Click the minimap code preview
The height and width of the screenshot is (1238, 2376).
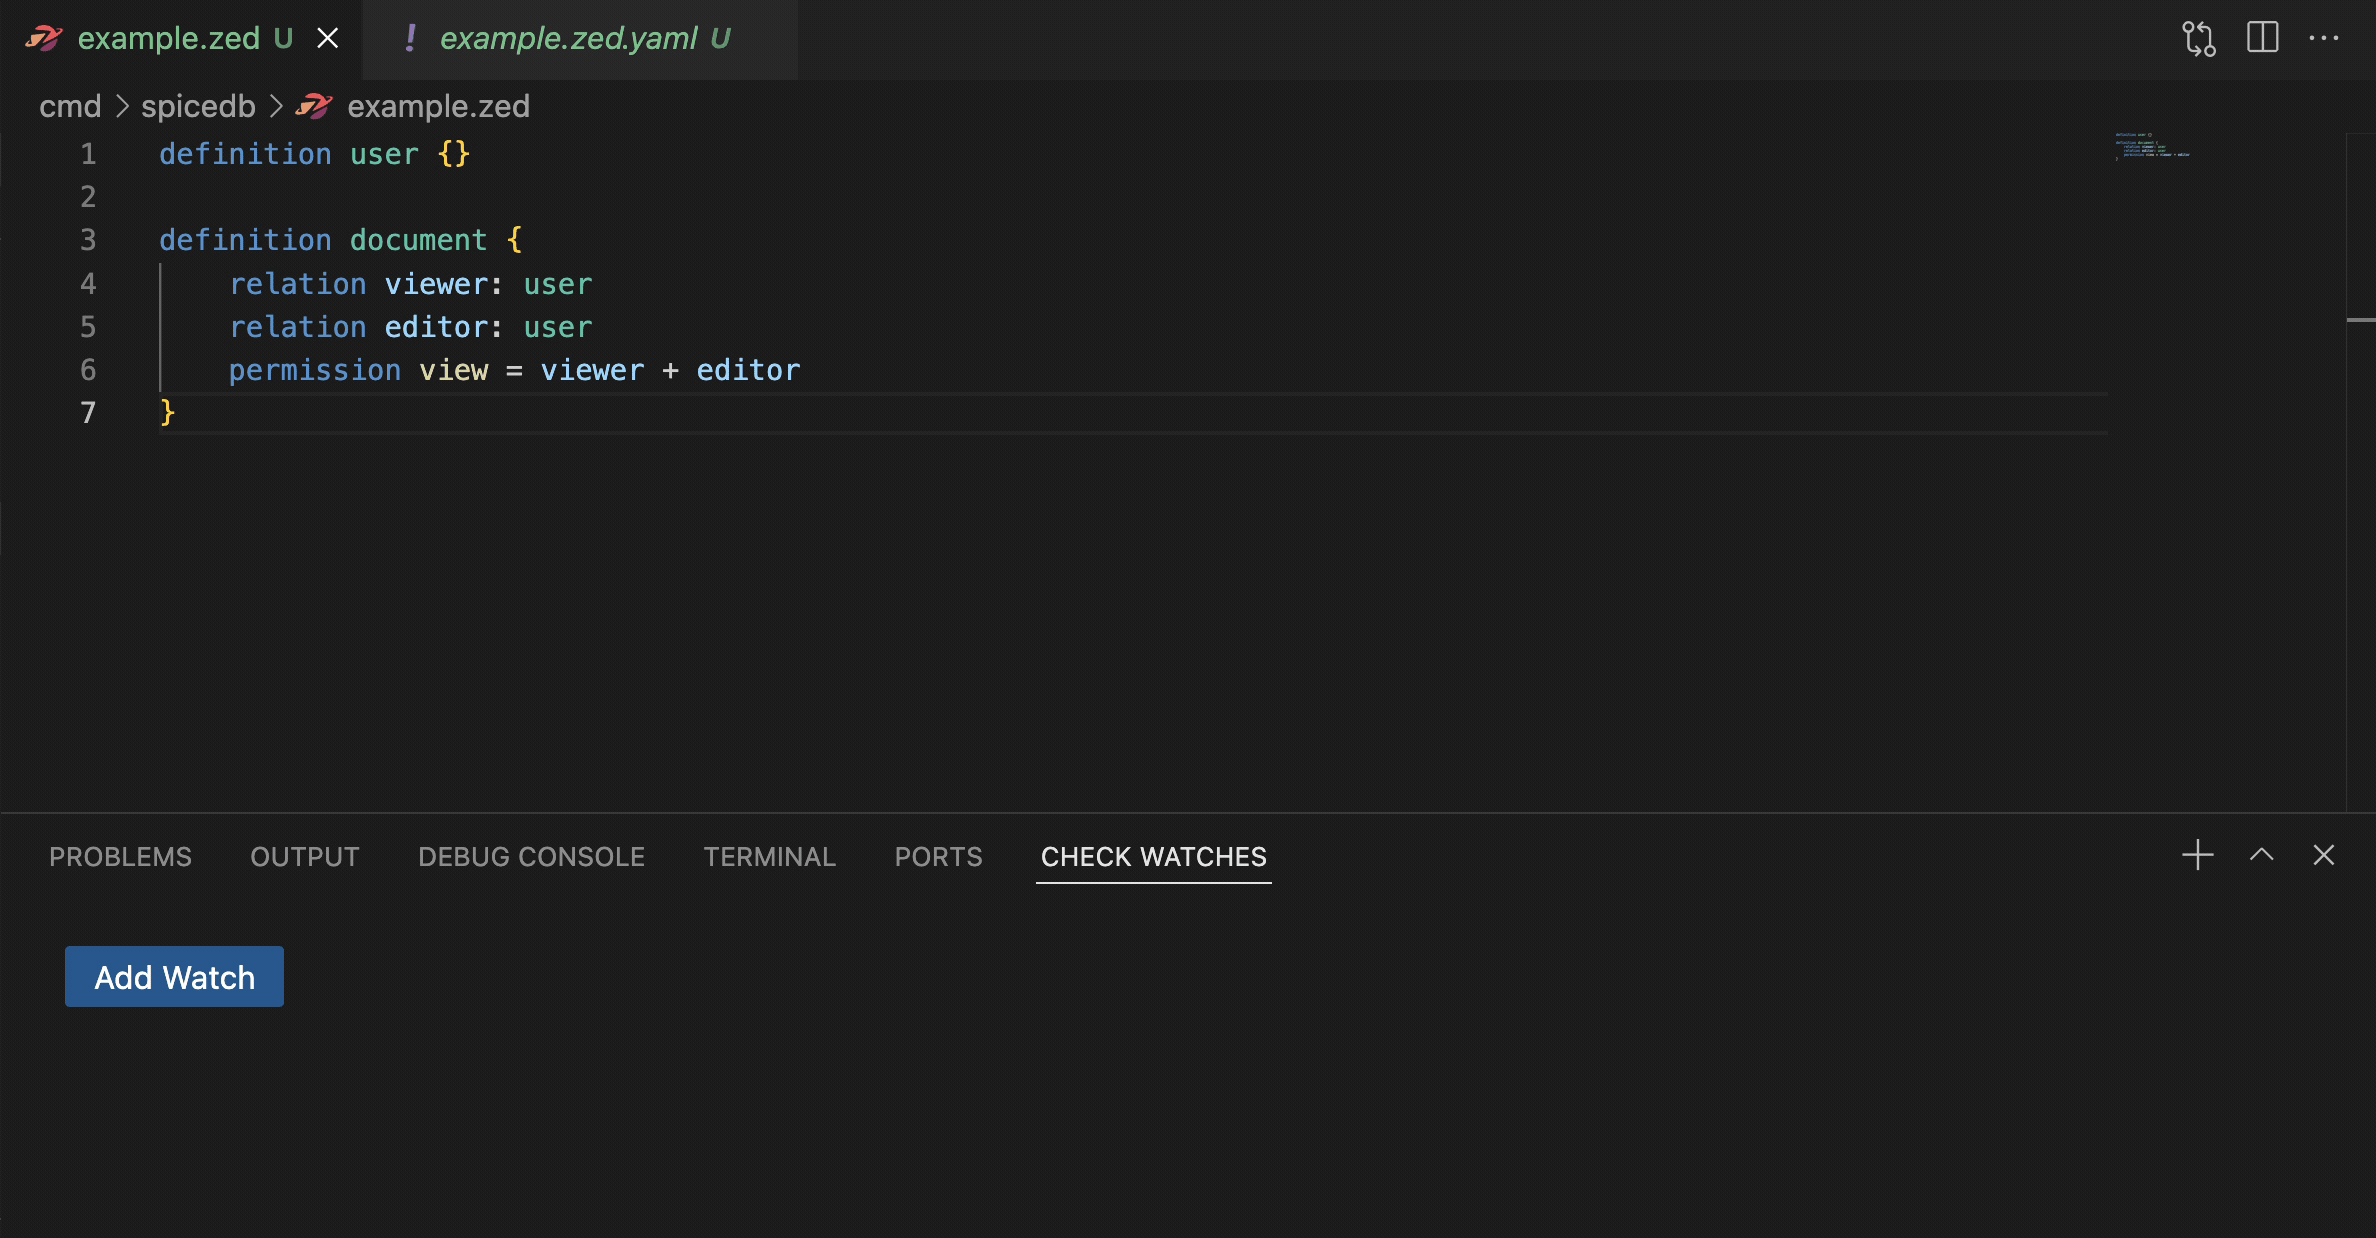coord(2152,146)
